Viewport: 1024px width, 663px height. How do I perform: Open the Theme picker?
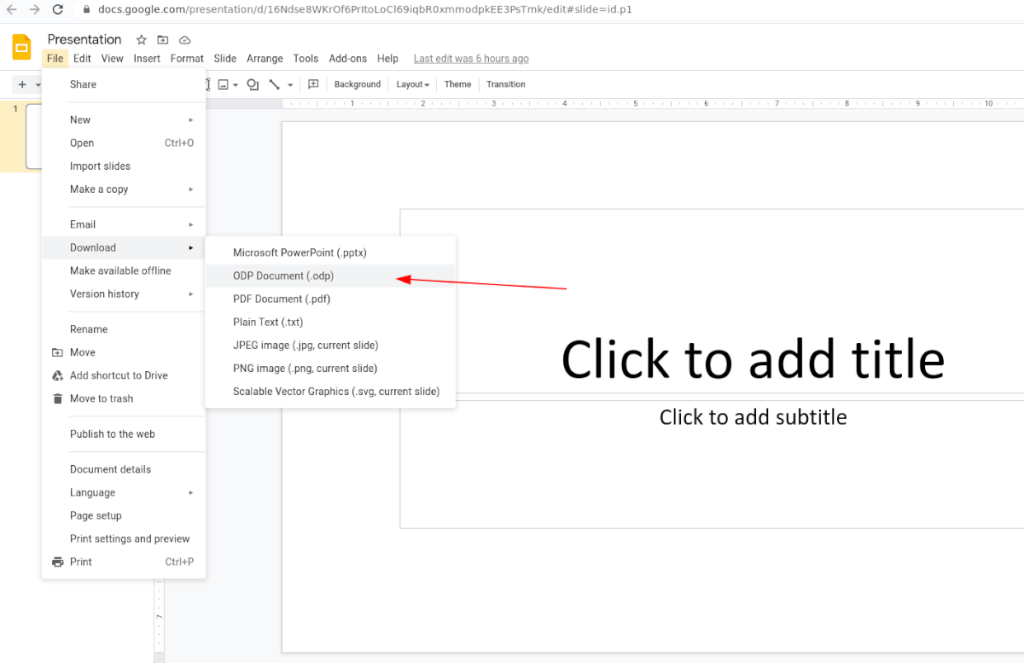457,84
